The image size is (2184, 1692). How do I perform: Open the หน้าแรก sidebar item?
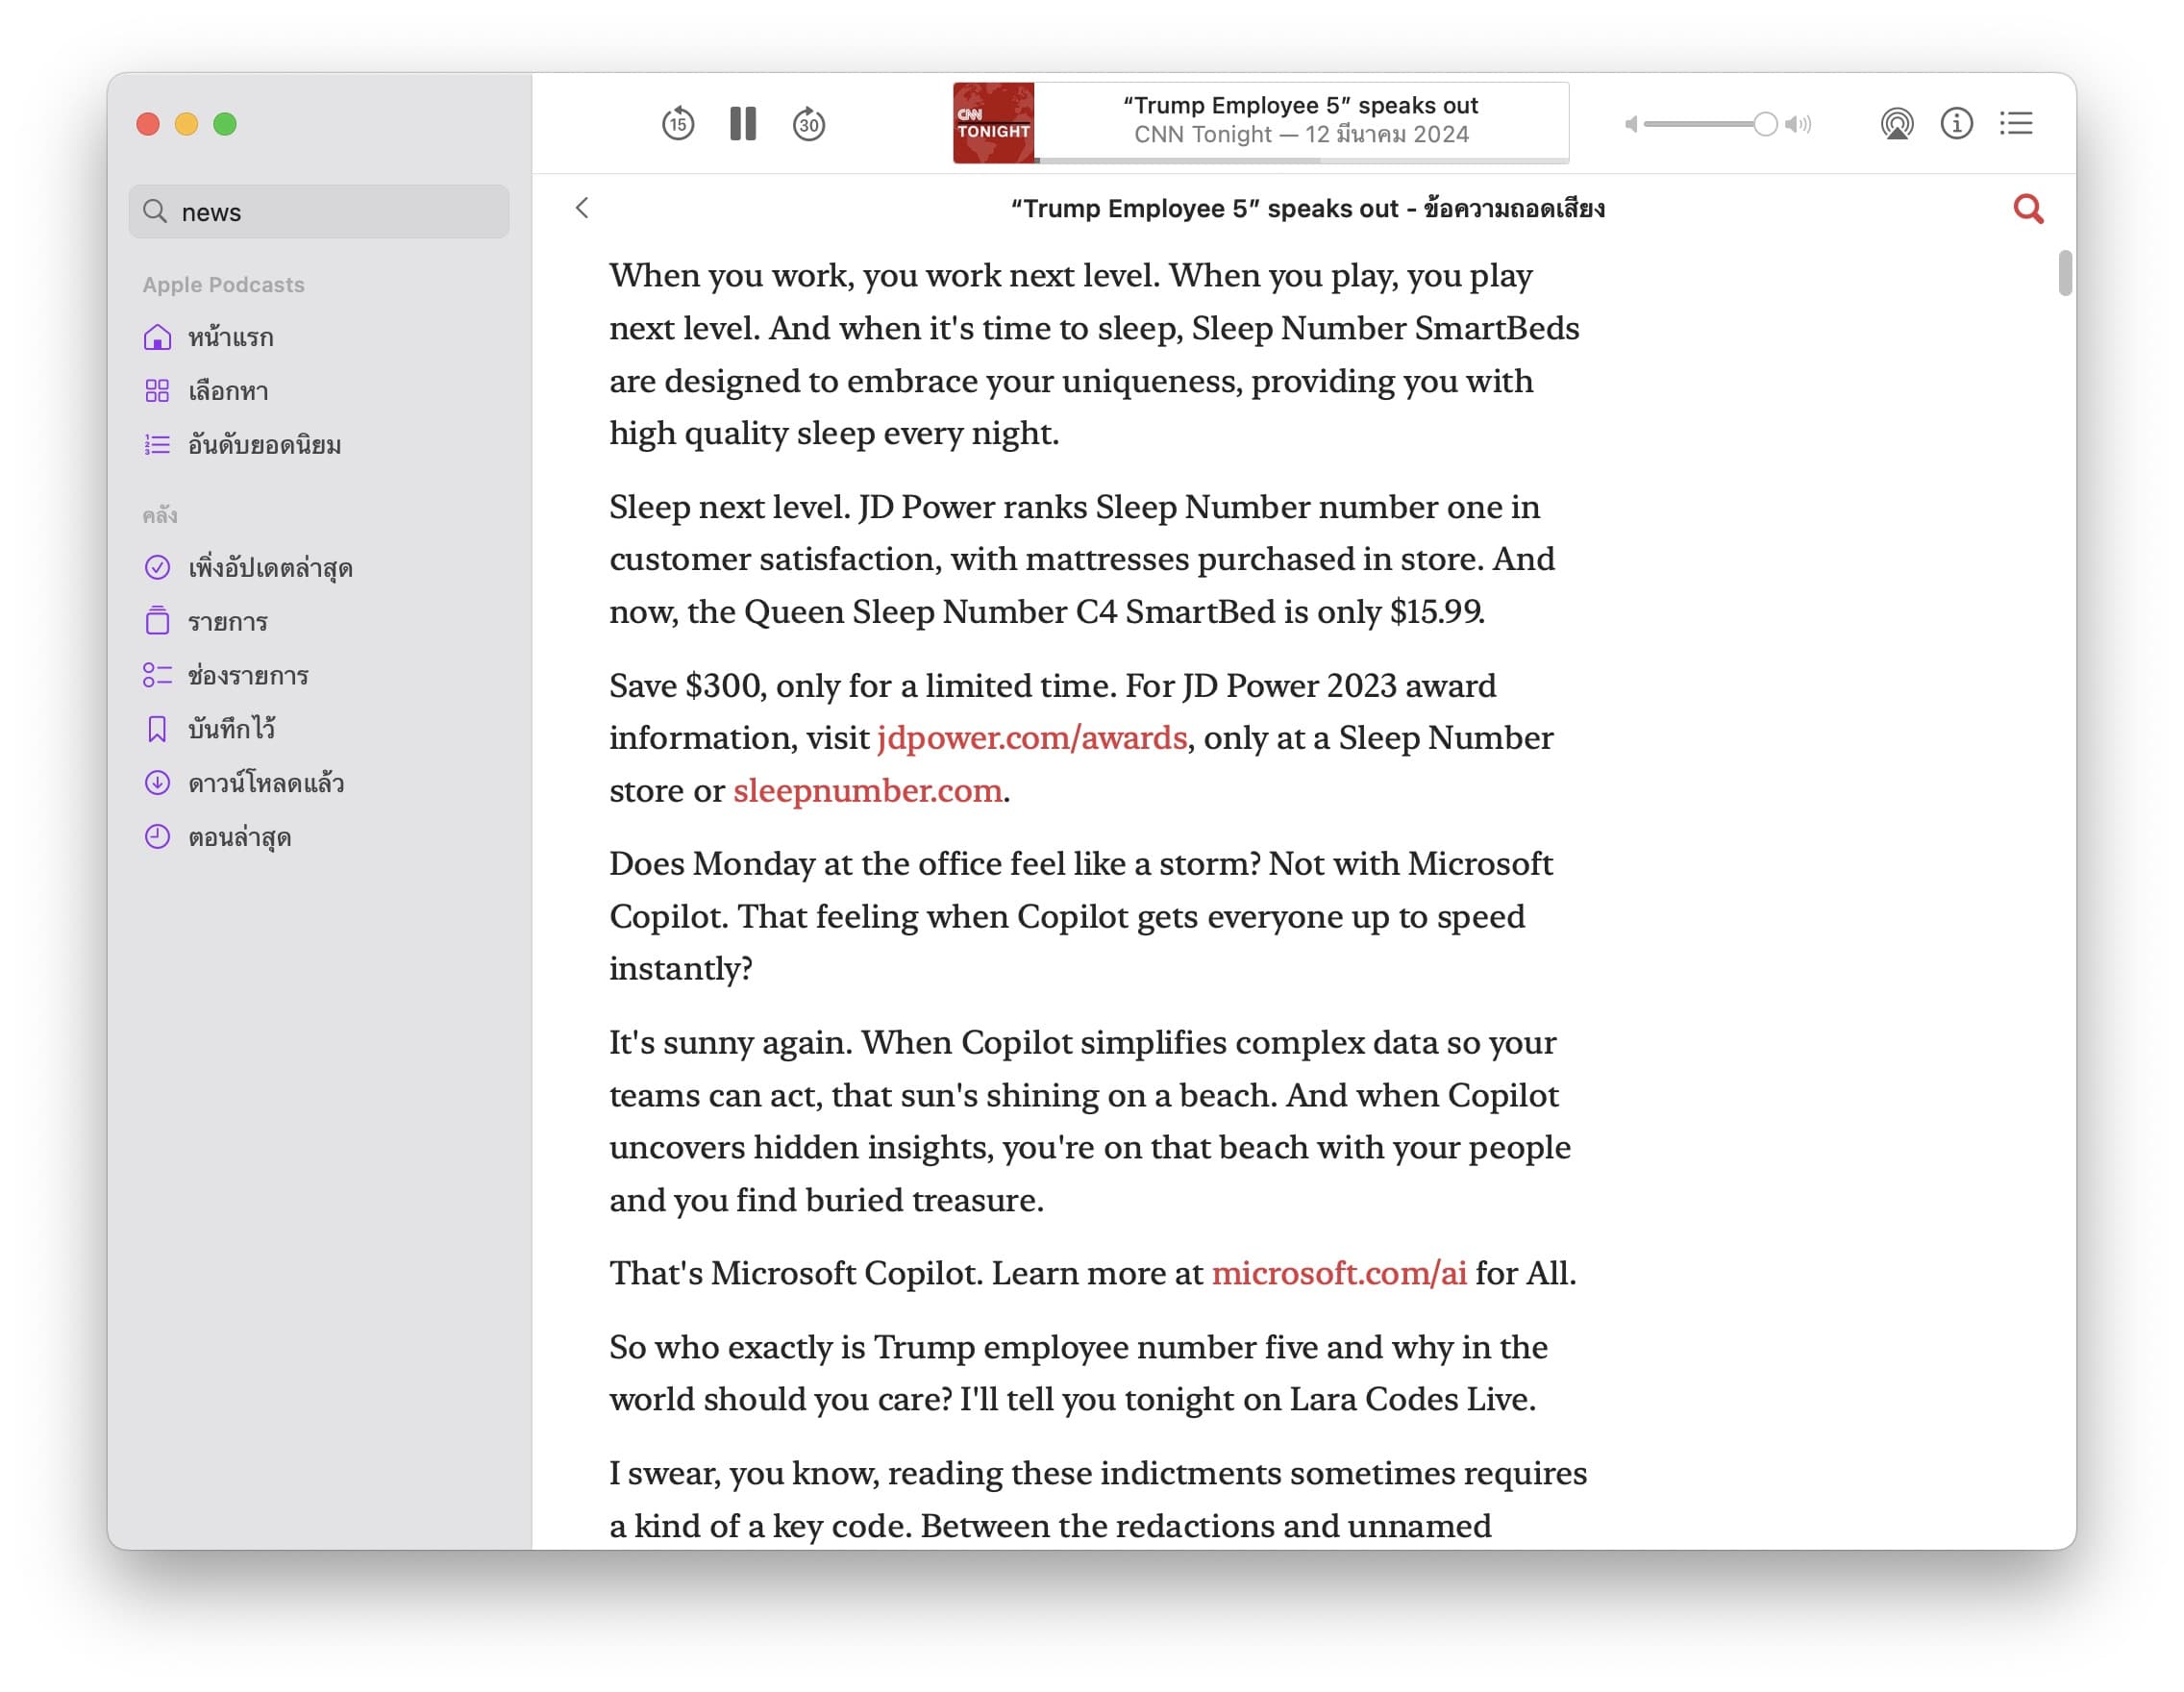point(230,338)
